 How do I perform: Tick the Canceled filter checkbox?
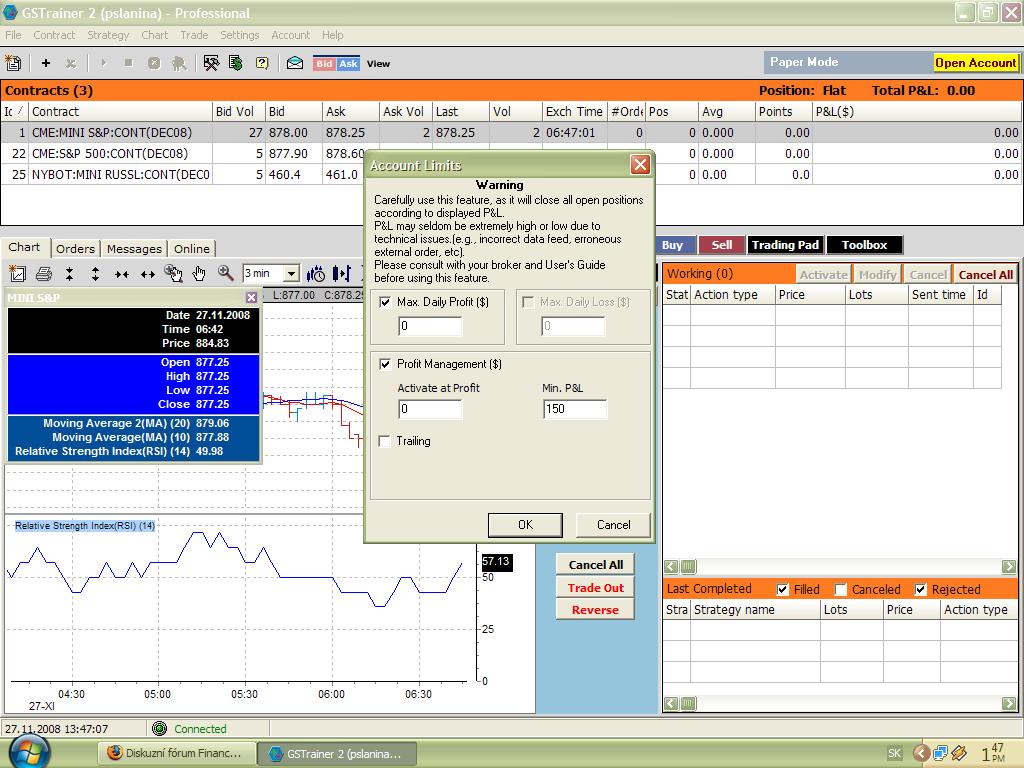(841, 590)
